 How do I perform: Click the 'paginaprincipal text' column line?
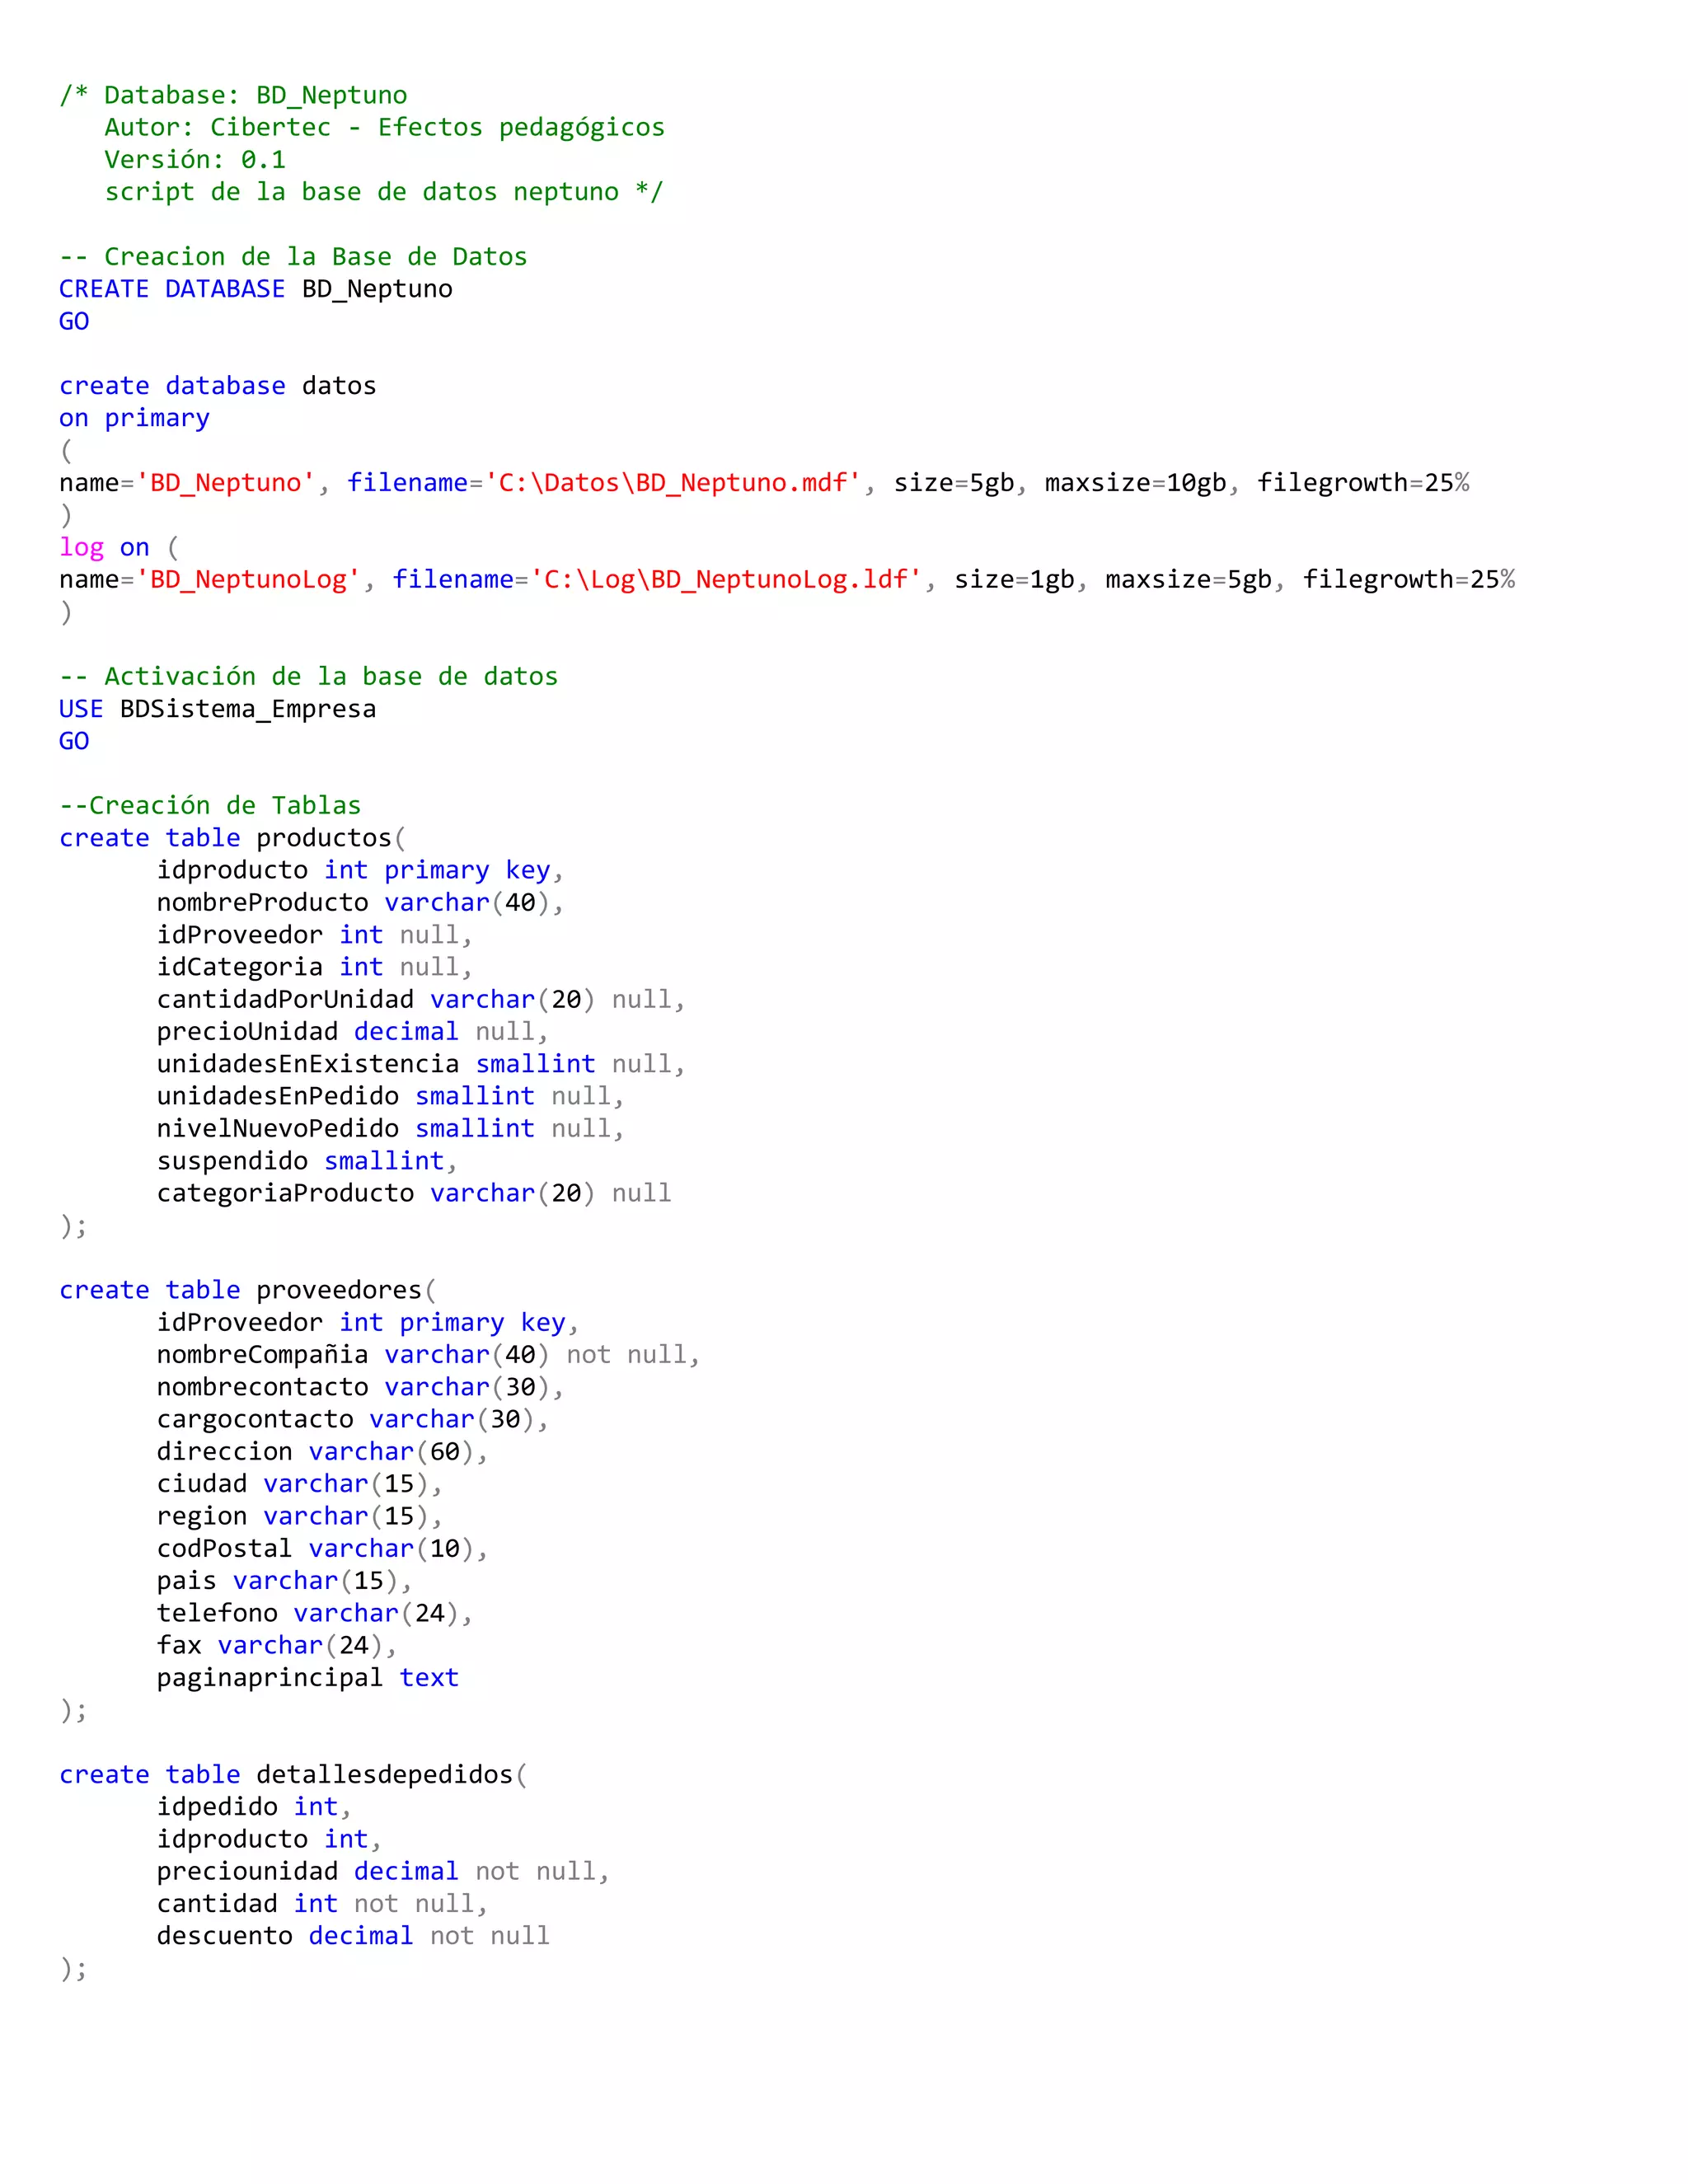click(307, 1678)
